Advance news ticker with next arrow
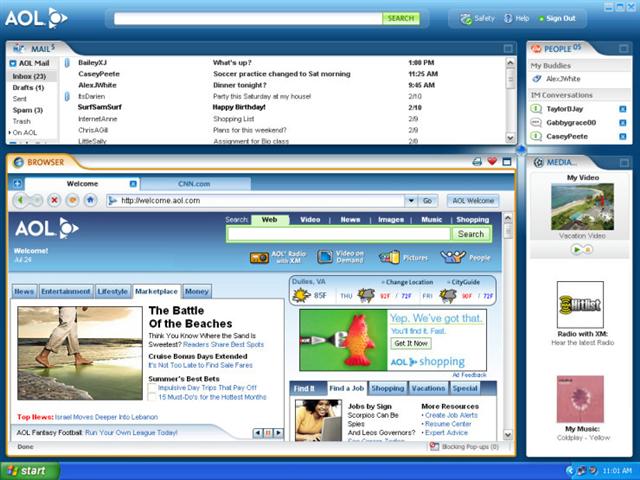Viewport: 640px width, 480px height. tap(278, 433)
